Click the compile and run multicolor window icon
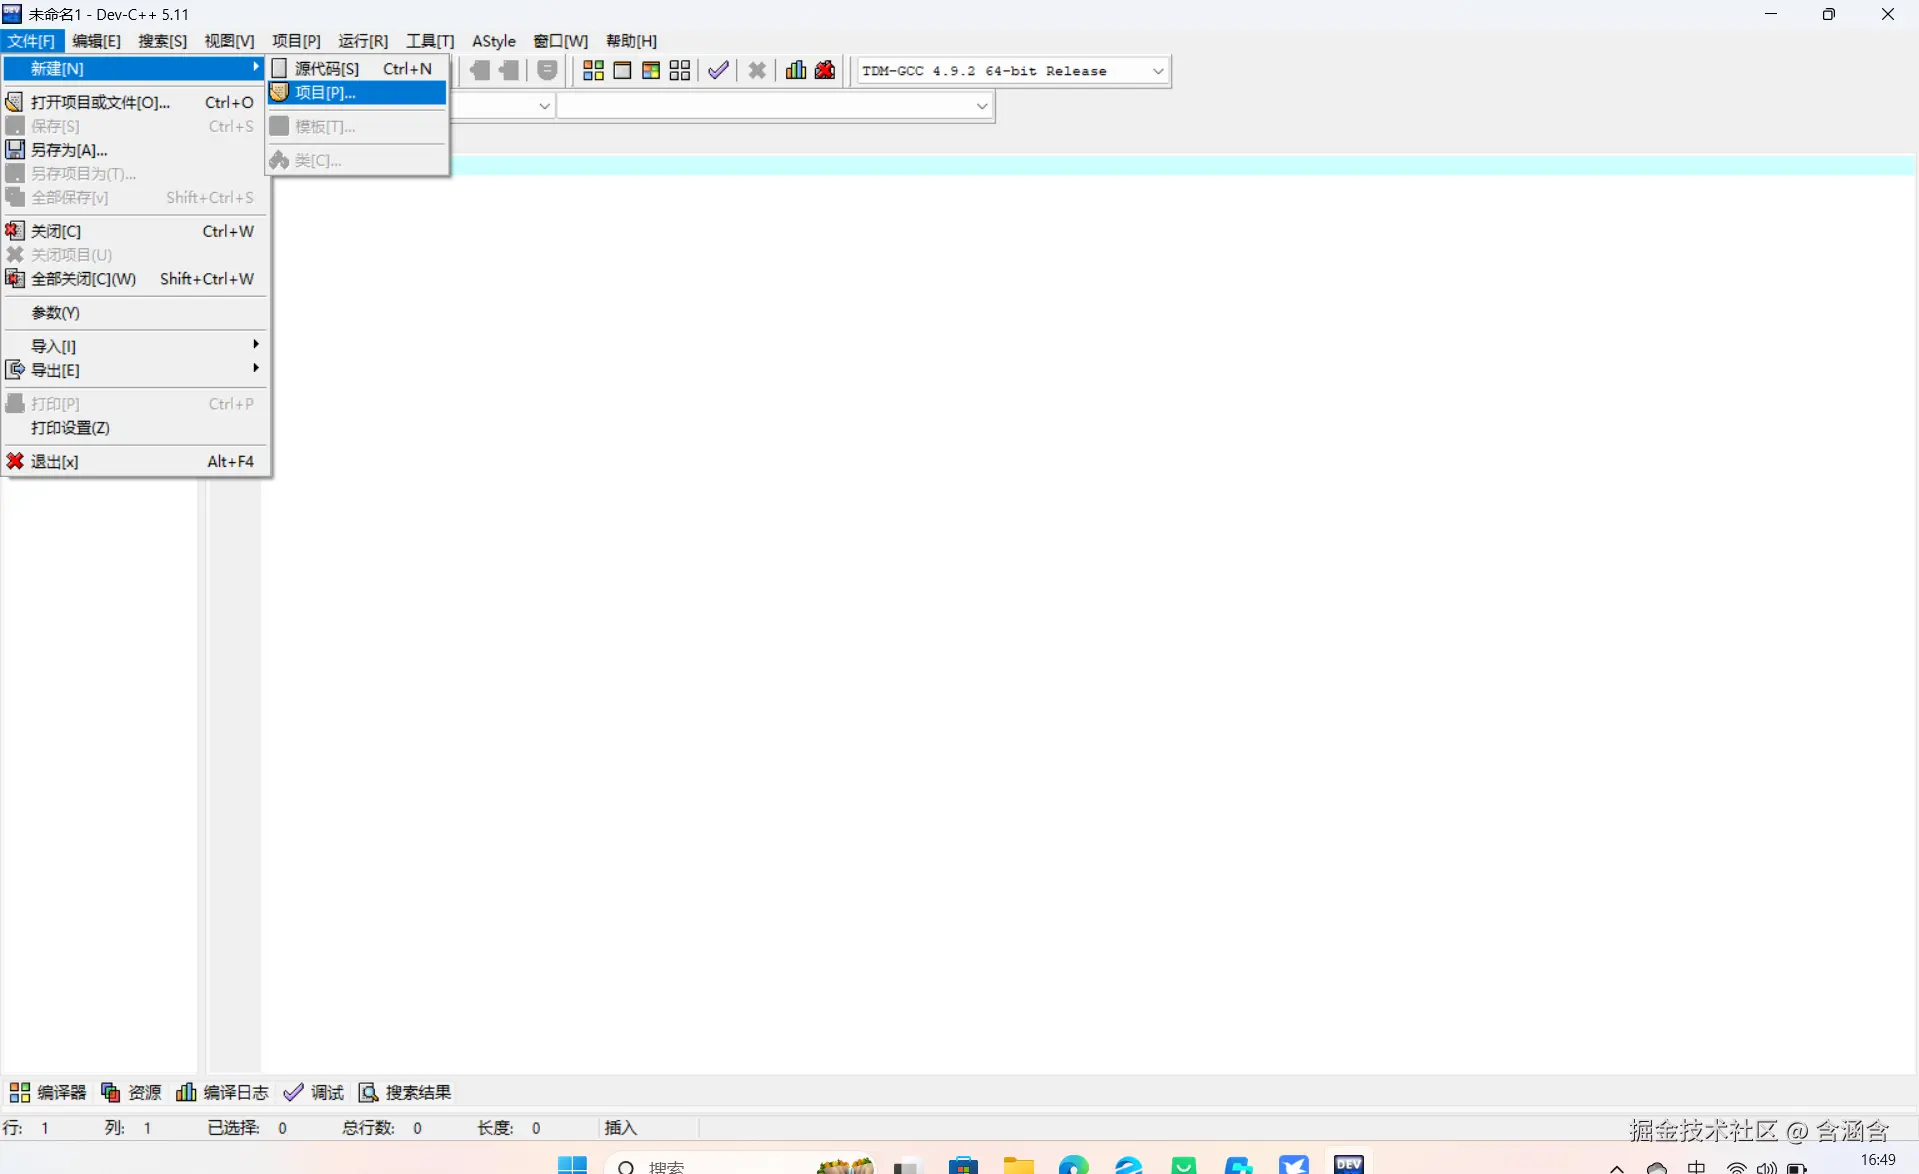The height and width of the screenshot is (1174, 1919). [651, 70]
